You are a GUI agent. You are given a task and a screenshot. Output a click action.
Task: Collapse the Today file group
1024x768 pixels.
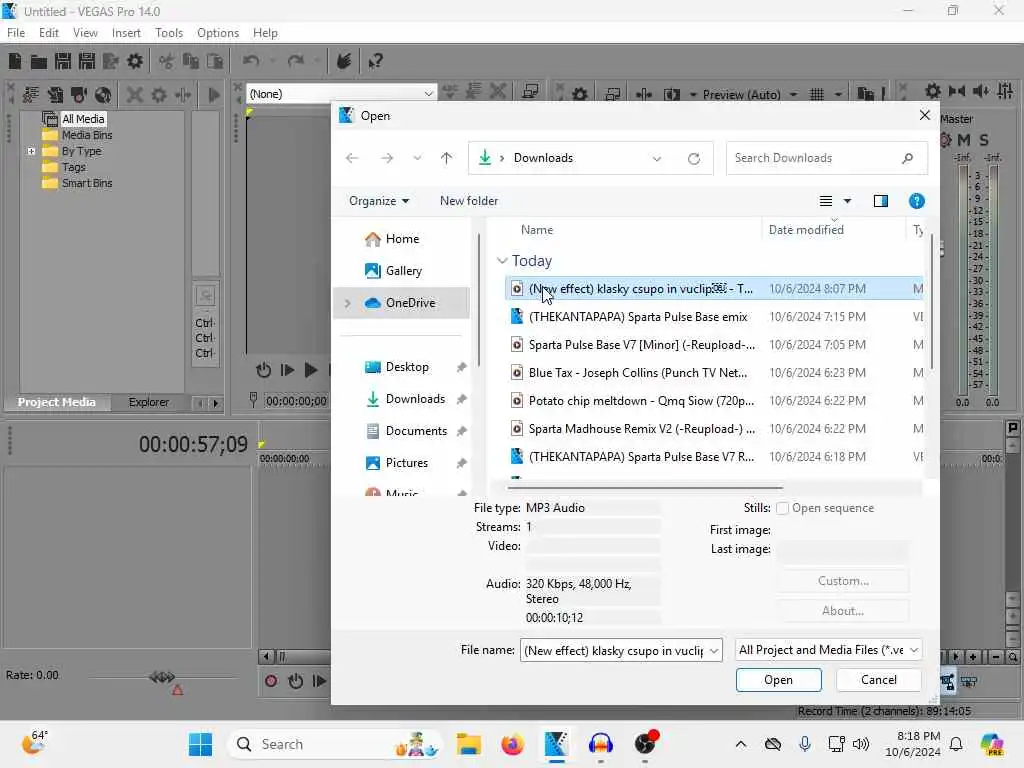click(502, 261)
